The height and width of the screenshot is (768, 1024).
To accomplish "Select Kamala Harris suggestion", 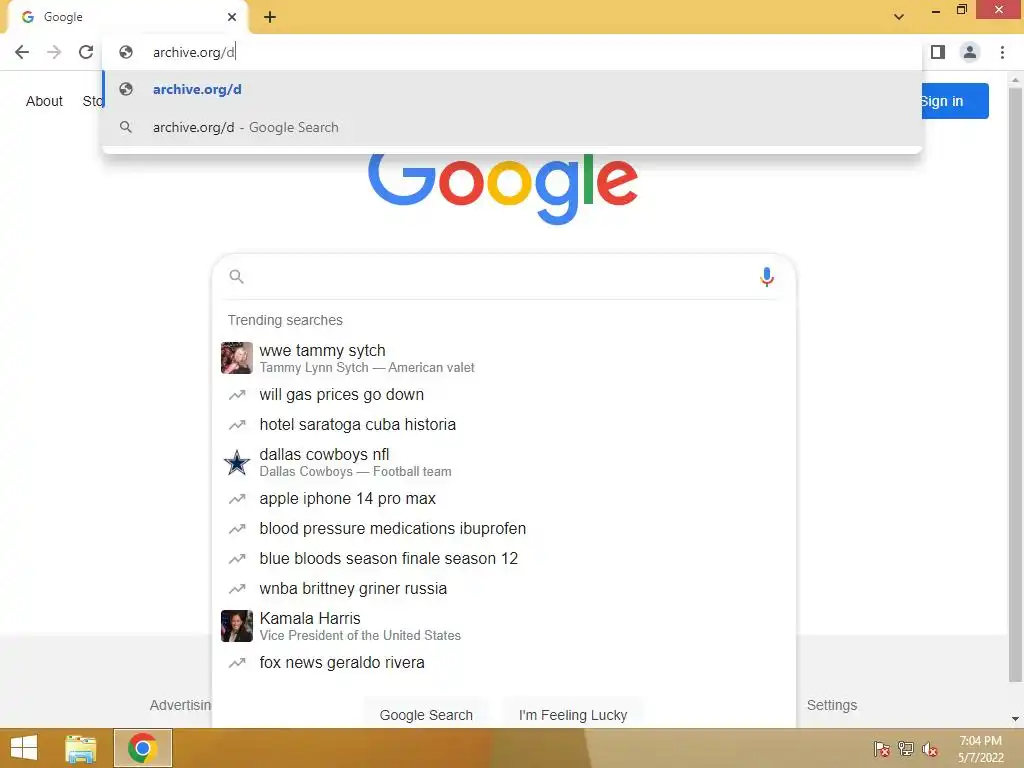I will pyautogui.click(x=503, y=626).
